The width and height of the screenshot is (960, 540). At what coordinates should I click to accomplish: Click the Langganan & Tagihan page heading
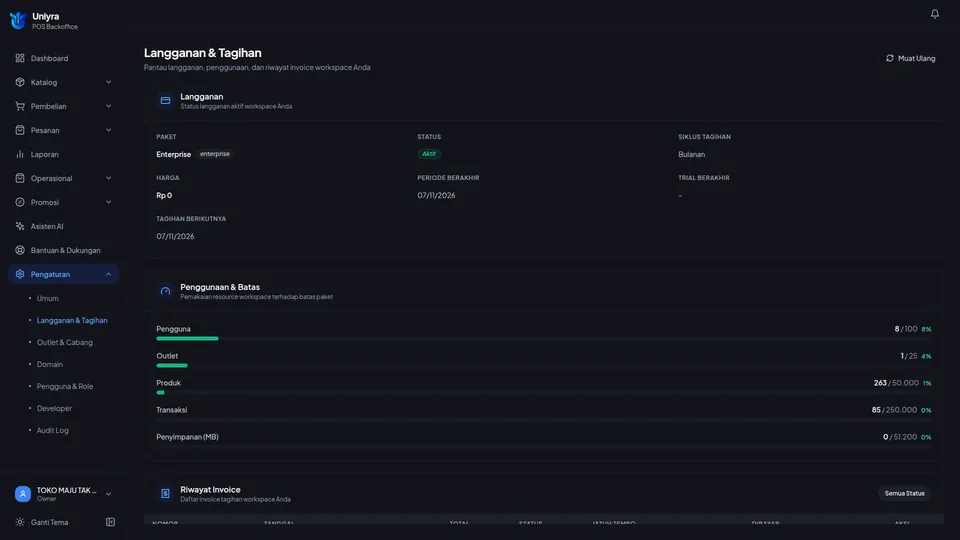tap(203, 53)
